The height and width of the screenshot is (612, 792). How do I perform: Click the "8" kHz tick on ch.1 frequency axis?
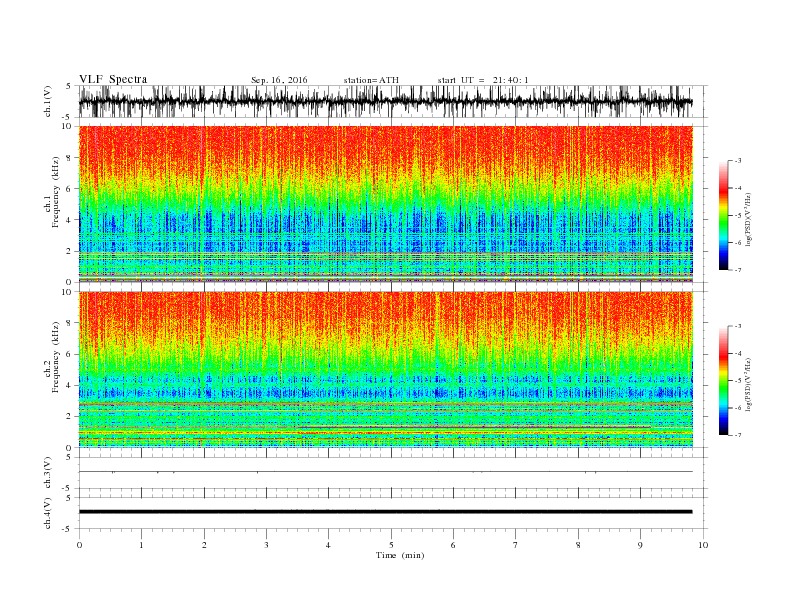pyautogui.click(x=70, y=158)
